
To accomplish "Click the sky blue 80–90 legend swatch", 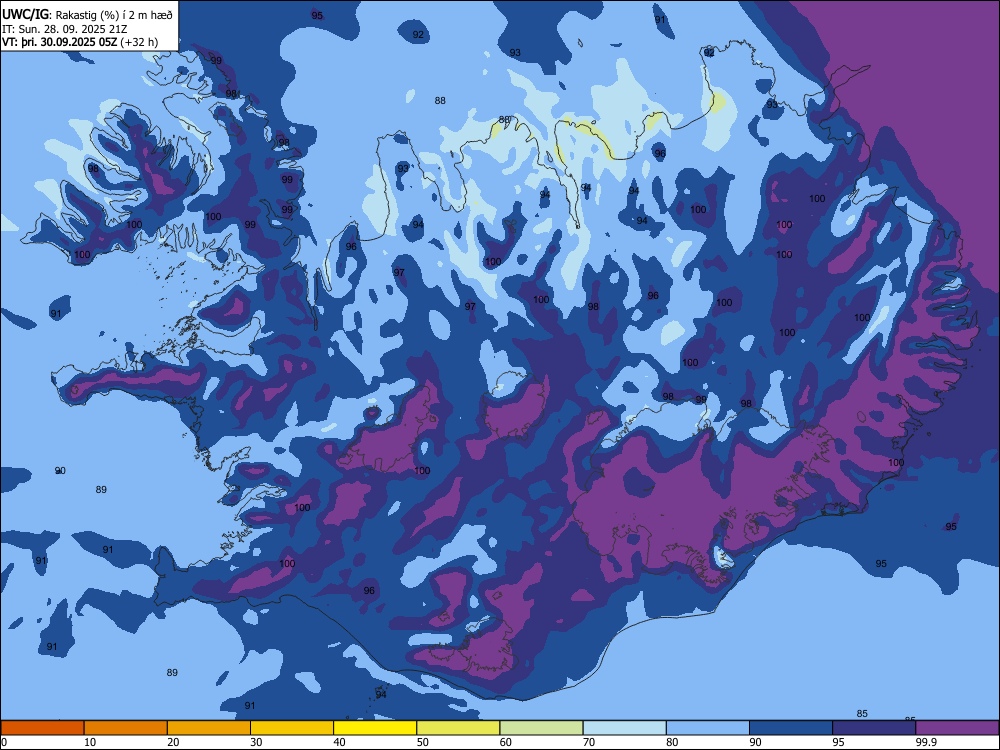I will 708,728.
